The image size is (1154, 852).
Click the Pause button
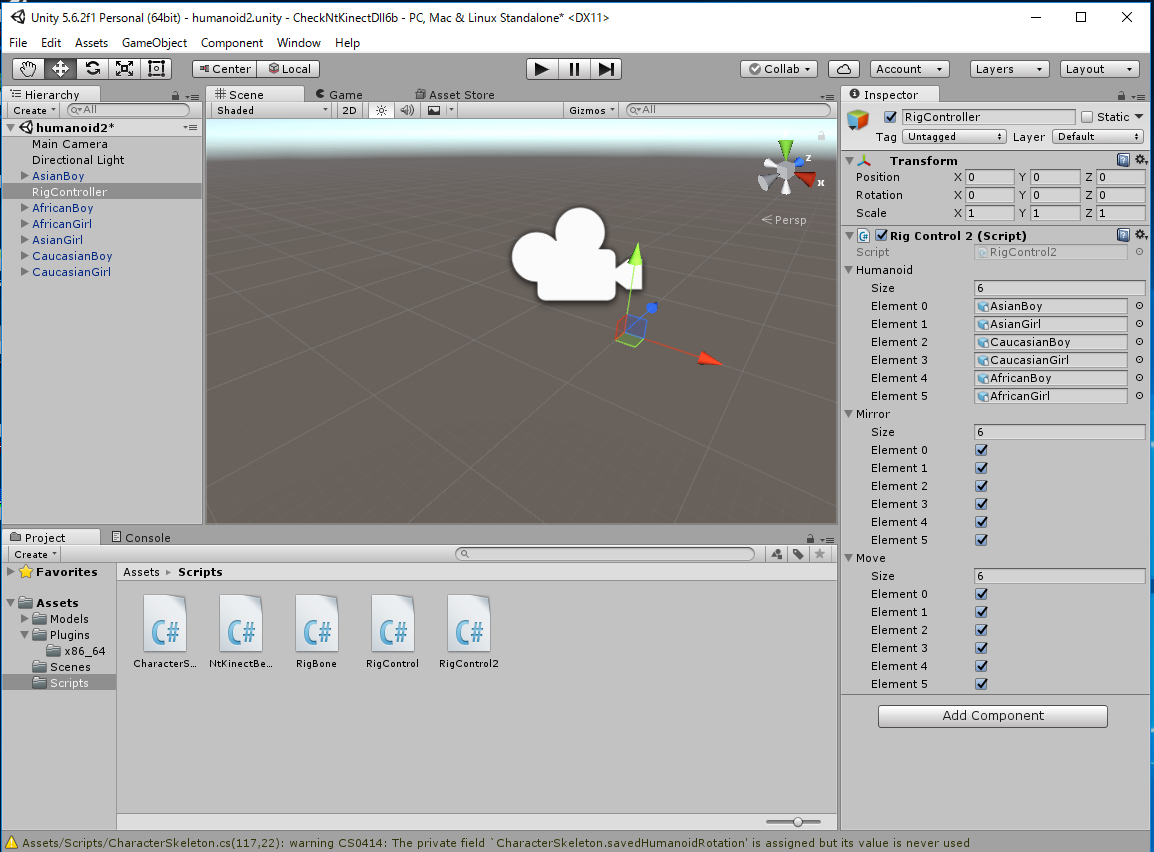(574, 69)
